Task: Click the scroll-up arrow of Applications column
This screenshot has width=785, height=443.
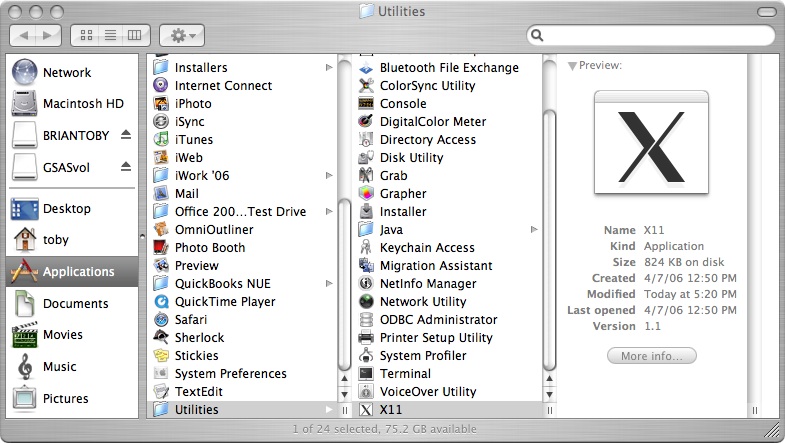Action: (344, 379)
